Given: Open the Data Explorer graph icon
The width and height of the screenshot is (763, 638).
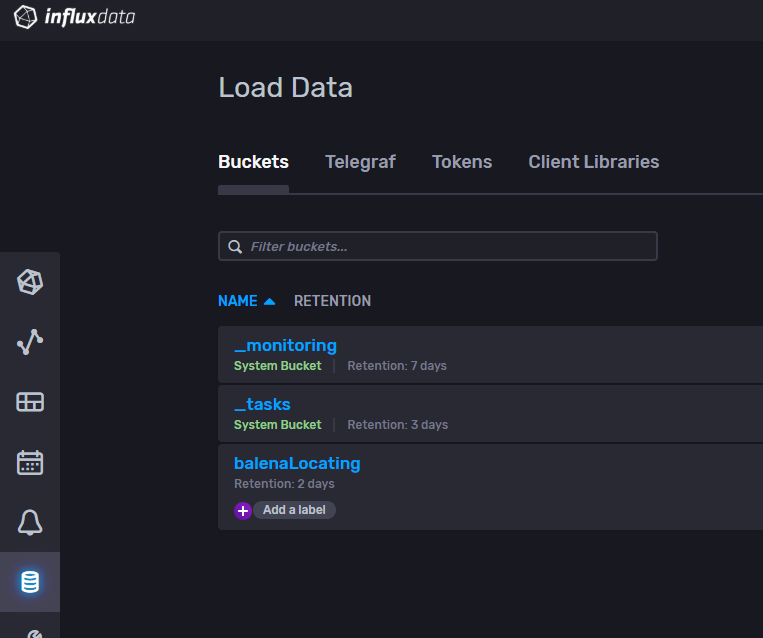Looking at the screenshot, I should 30,342.
